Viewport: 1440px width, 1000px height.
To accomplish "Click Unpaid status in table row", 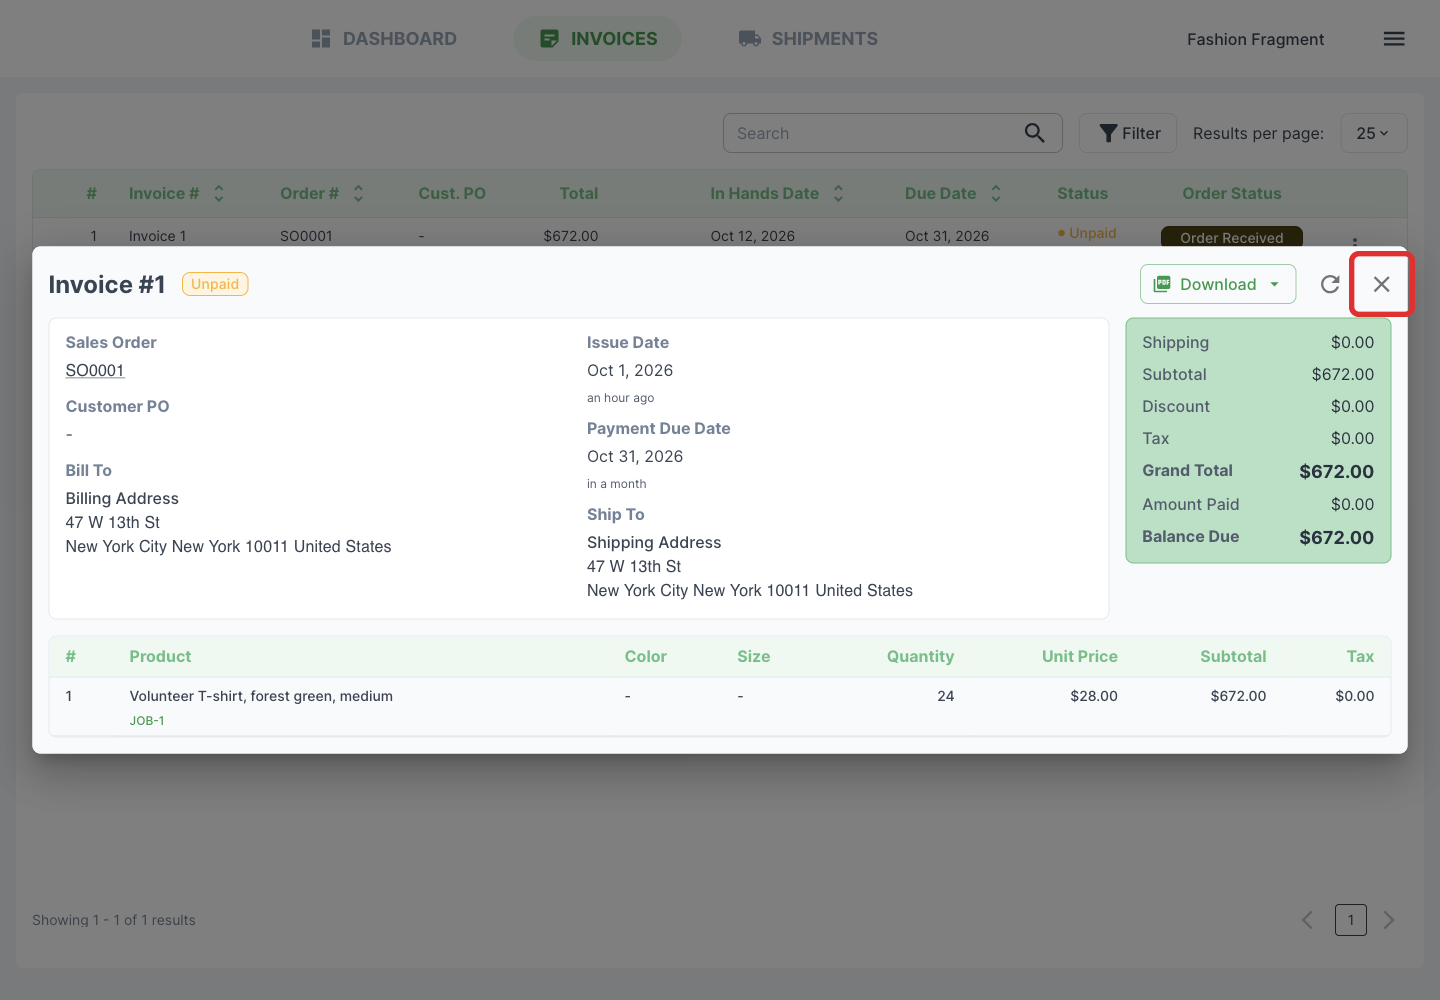I will [1087, 233].
